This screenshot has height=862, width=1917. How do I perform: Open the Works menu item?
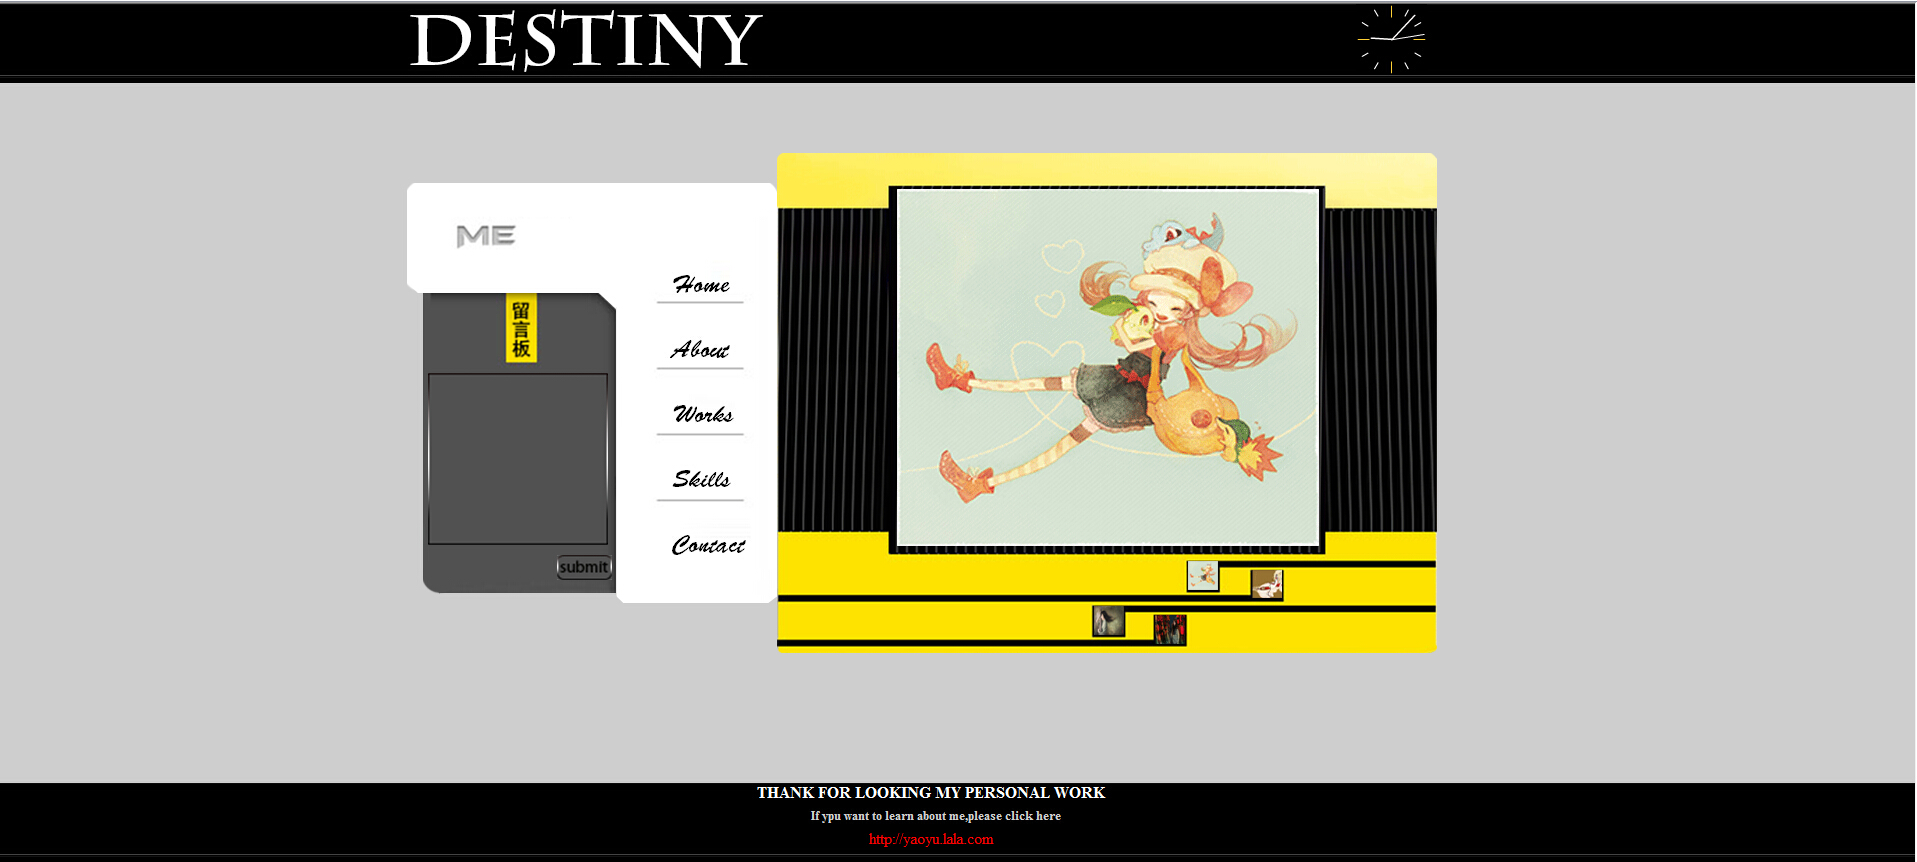click(x=703, y=414)
